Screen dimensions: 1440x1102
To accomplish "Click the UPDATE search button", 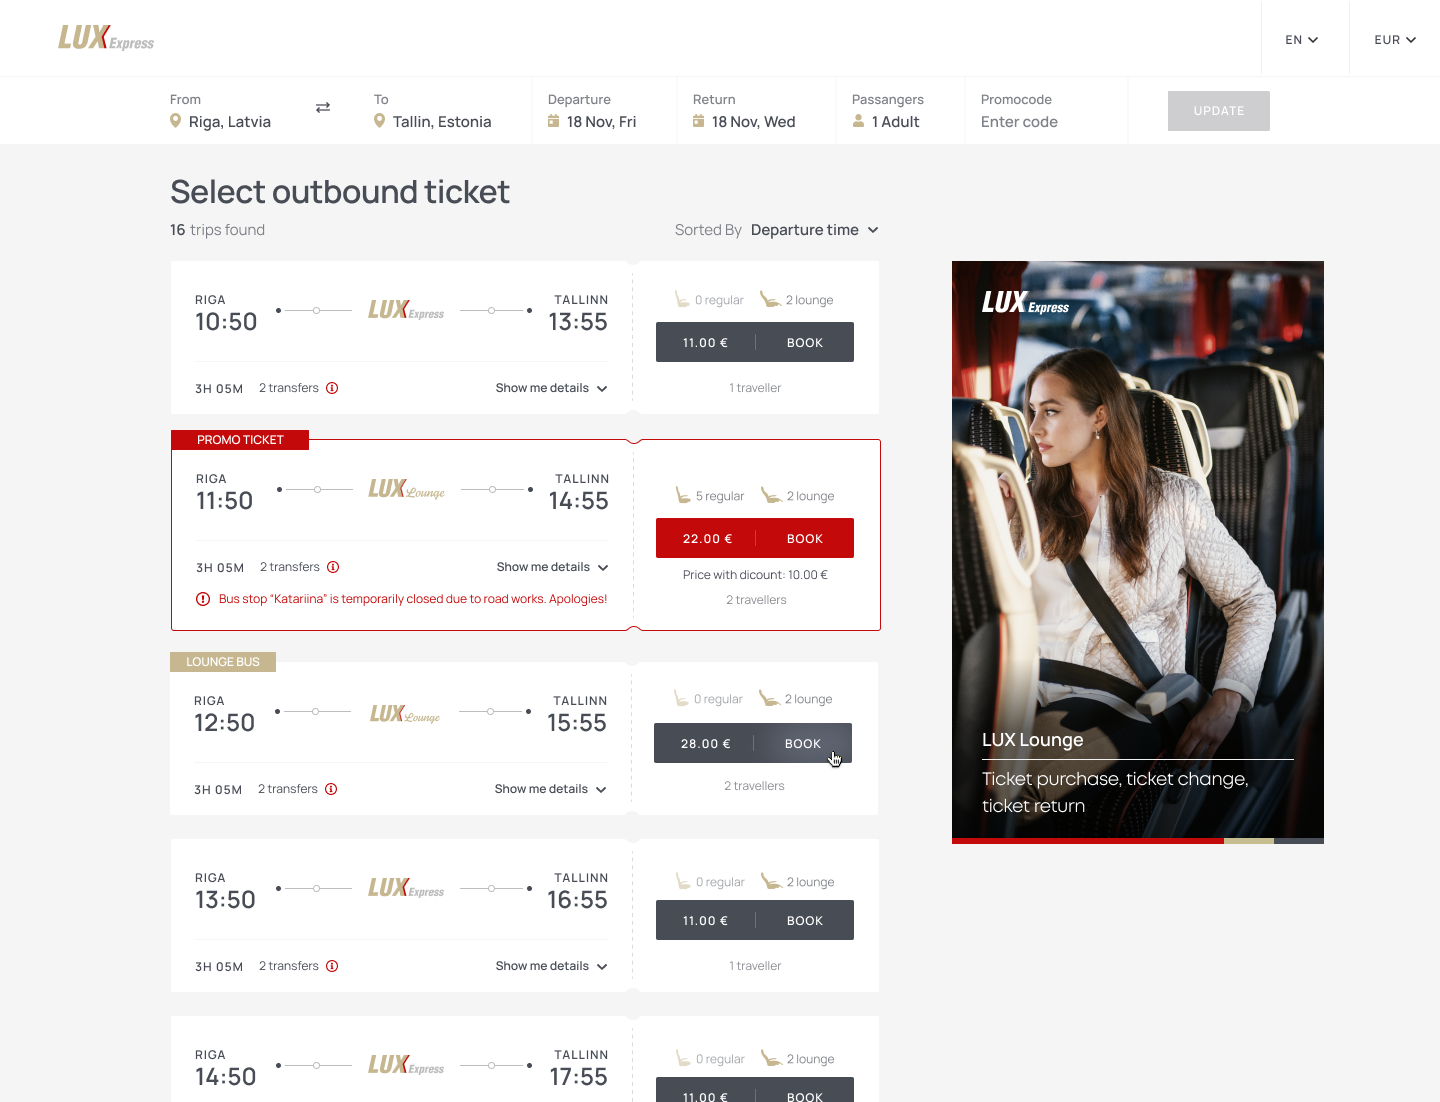I will [x=1219, y=111].
